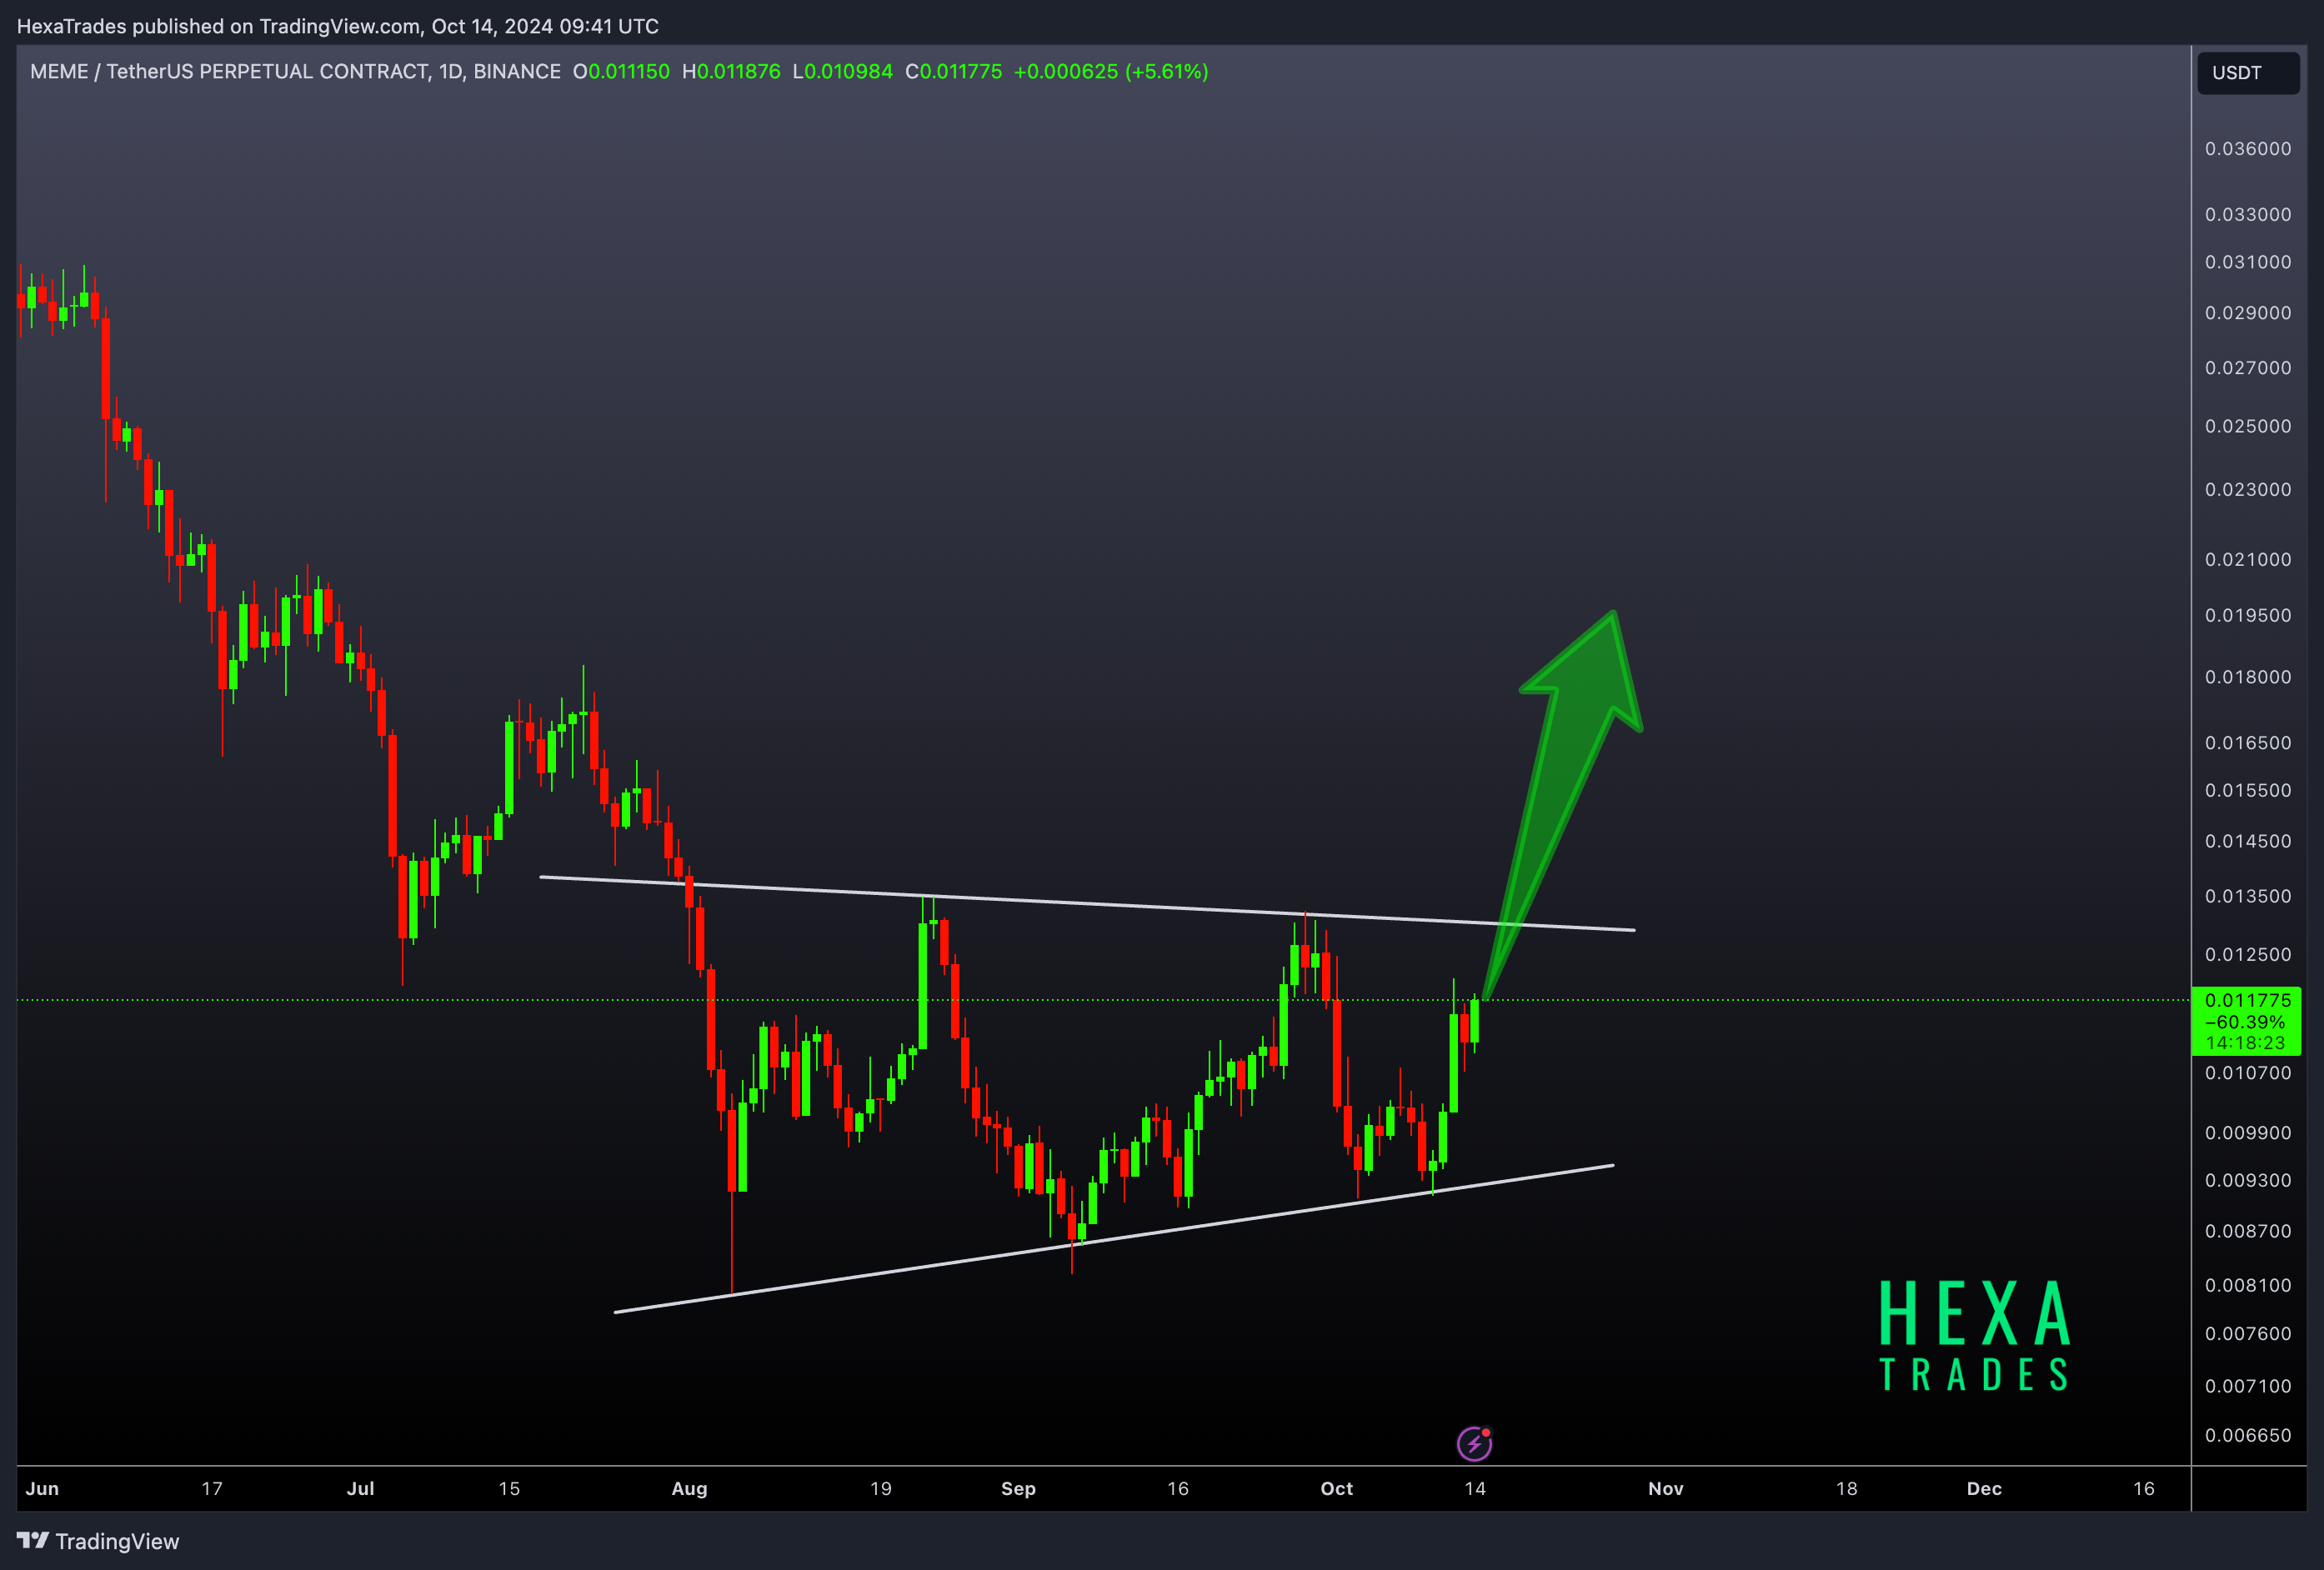This screenshot has width=2324, height=1570.
Task: Click the high value H0.011876
Action: click(x=731, y=72)
